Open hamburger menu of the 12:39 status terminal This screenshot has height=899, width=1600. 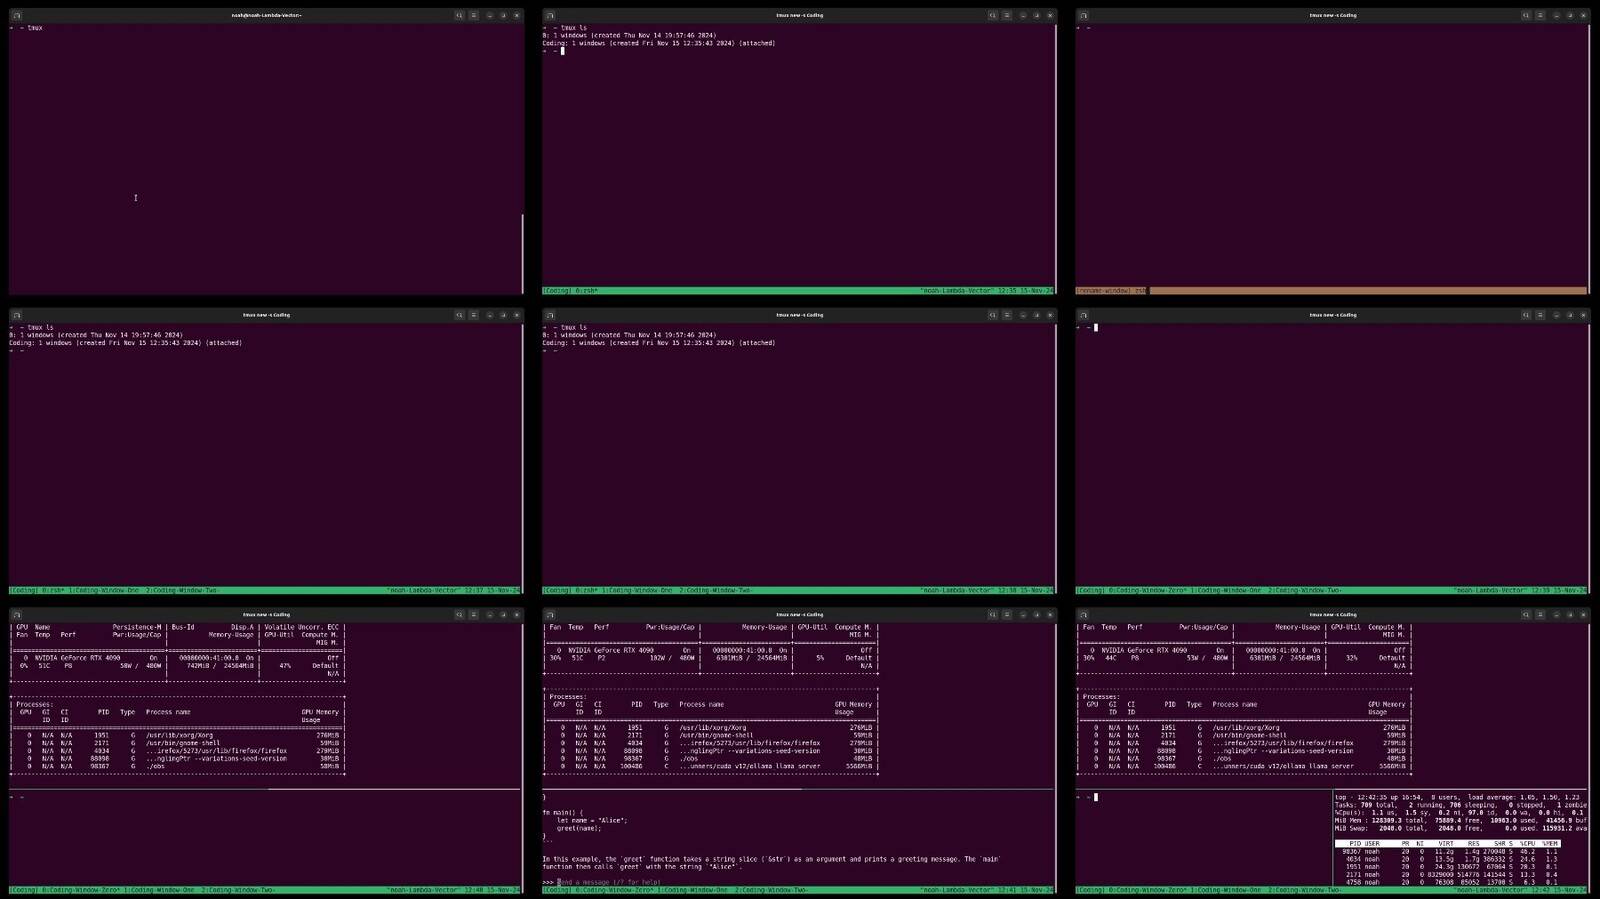tap(1540, 315)
